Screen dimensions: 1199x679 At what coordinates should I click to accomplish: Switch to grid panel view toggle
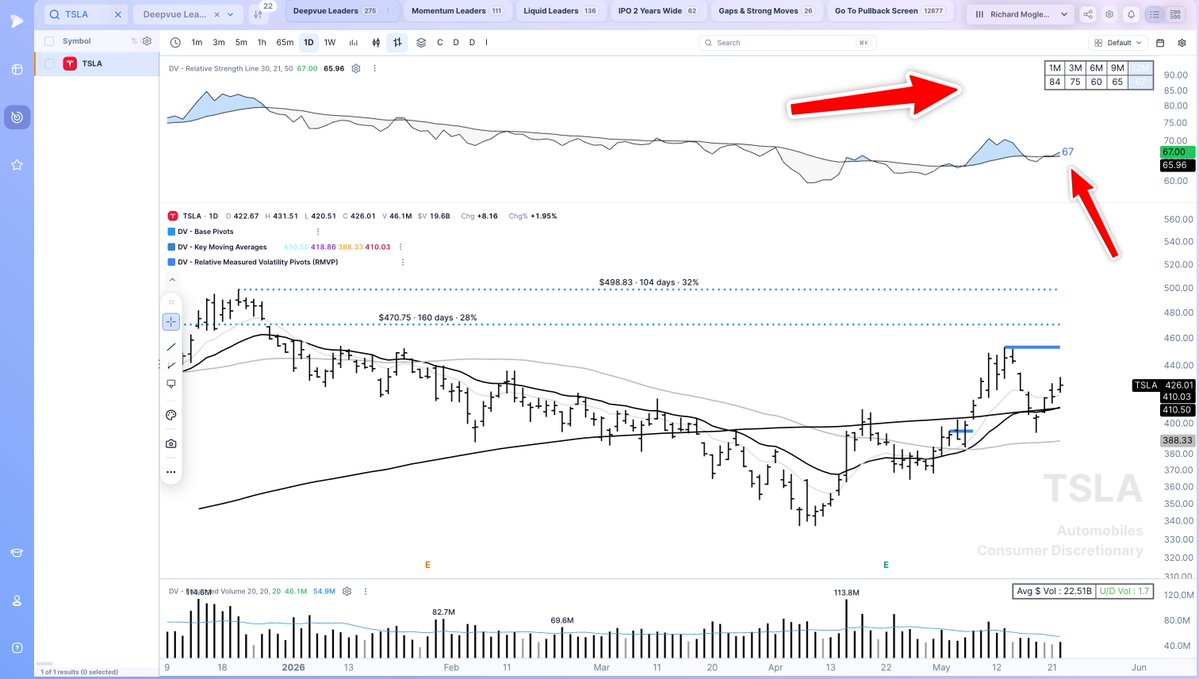click(x=1175, y=15)
